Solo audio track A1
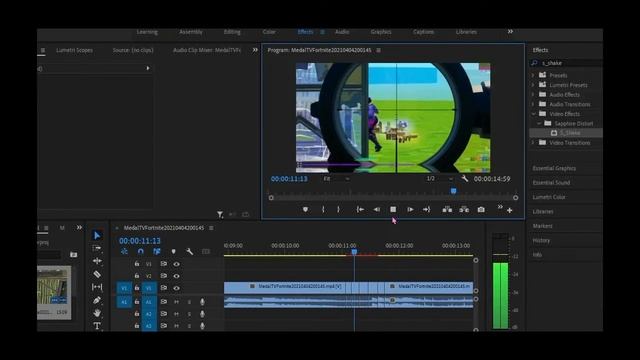The width and height of the screenshot is (640, 360). [x=189, y=302]
